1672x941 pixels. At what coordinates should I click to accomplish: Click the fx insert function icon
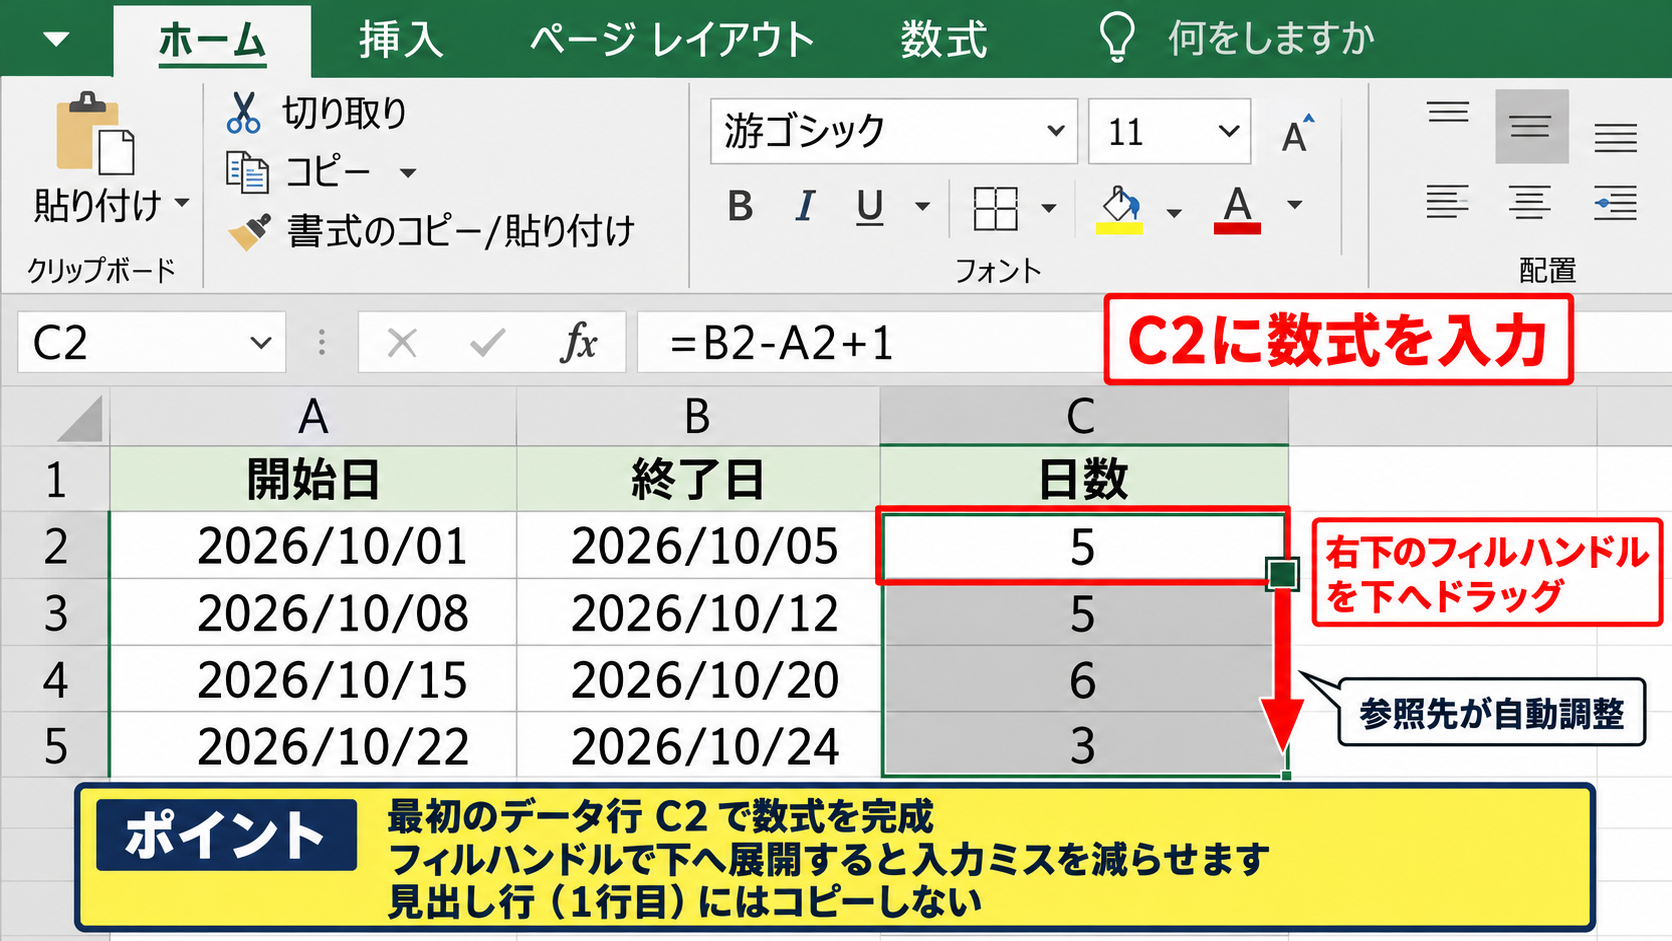[579, 343]
